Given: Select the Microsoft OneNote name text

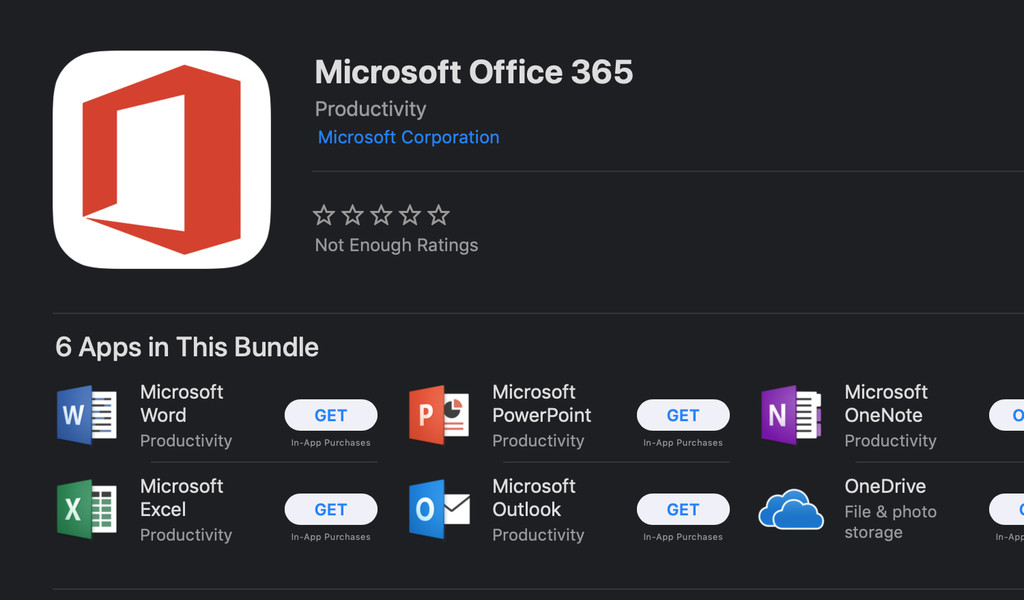Looking at the screenshot, I should point(886,403).
